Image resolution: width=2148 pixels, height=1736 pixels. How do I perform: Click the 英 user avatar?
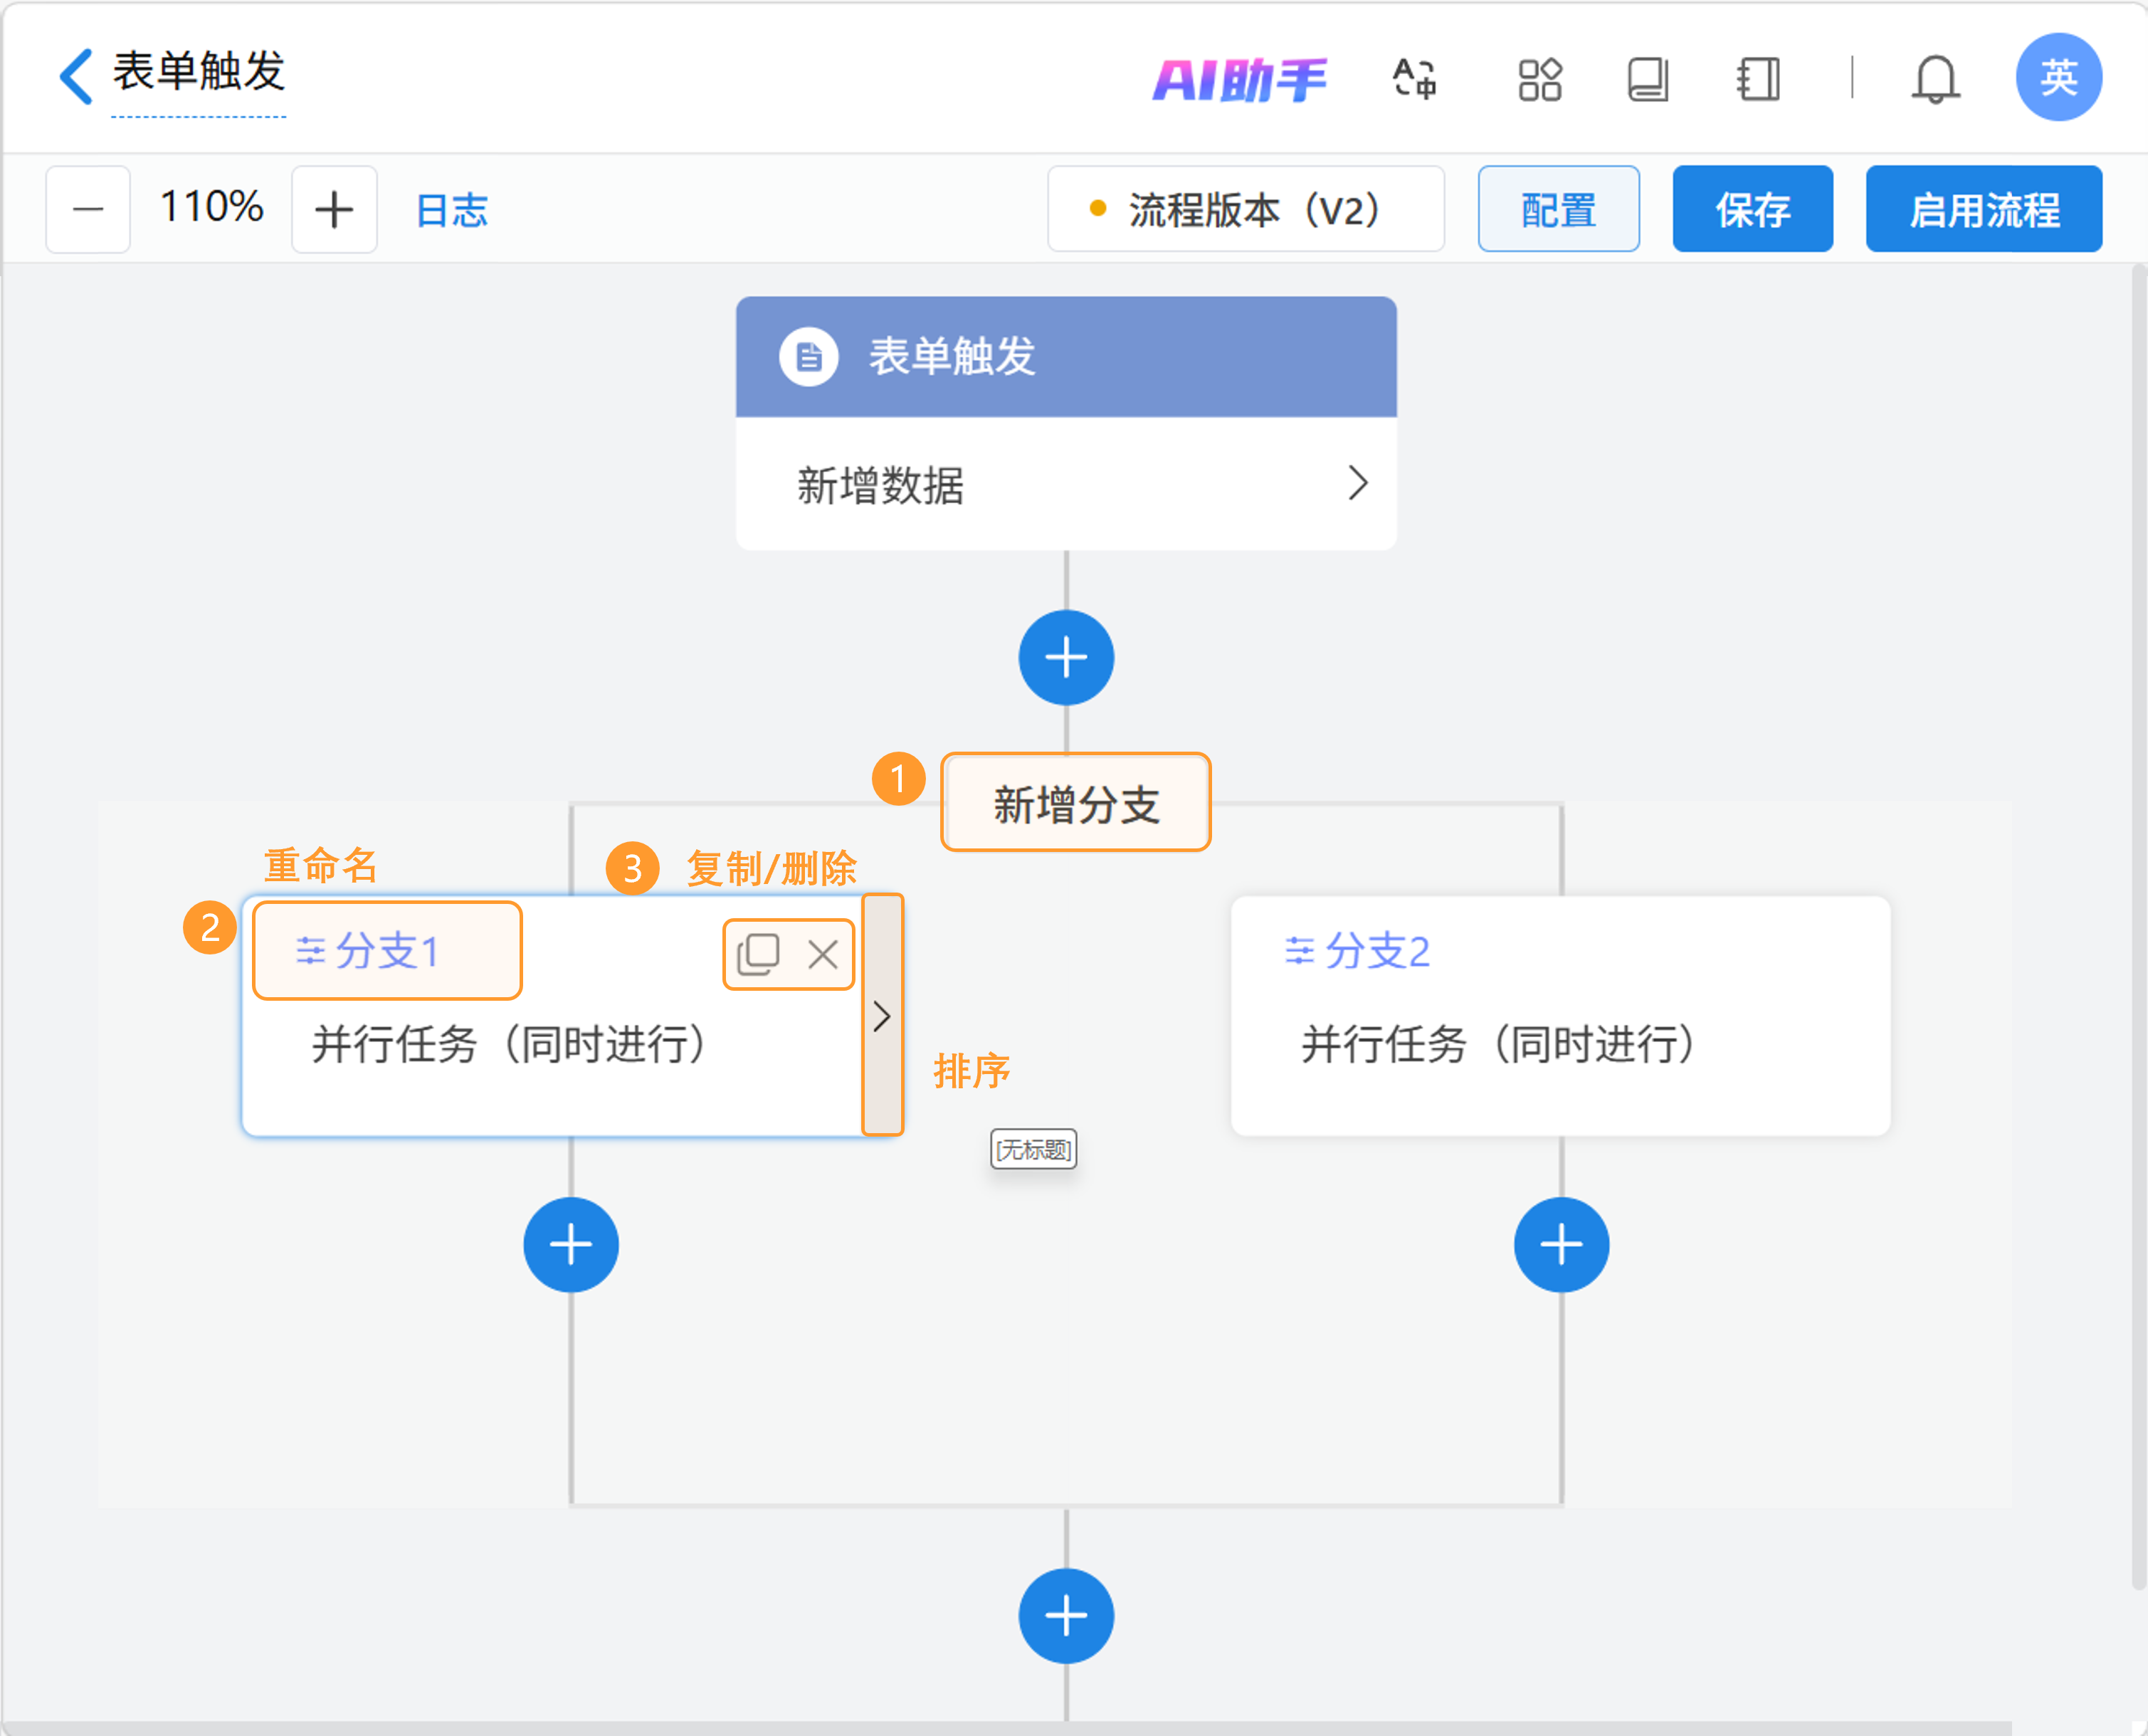(x=2058, y=77)
